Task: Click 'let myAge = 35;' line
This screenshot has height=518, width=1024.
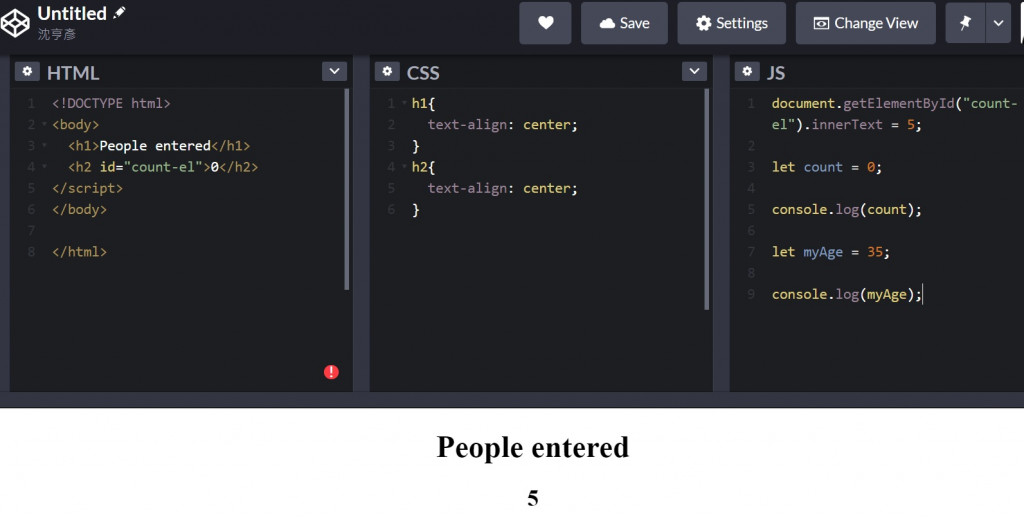Action: [x=831, y=251]
